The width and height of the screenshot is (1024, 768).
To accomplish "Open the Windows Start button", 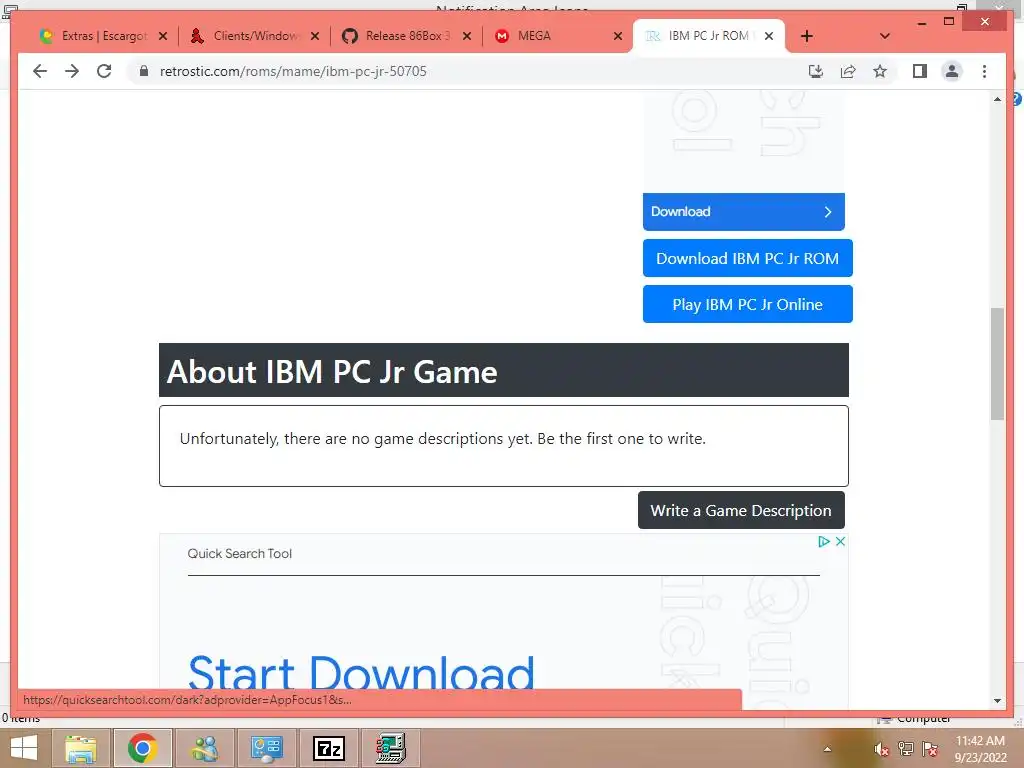I will tap(24, 748).
